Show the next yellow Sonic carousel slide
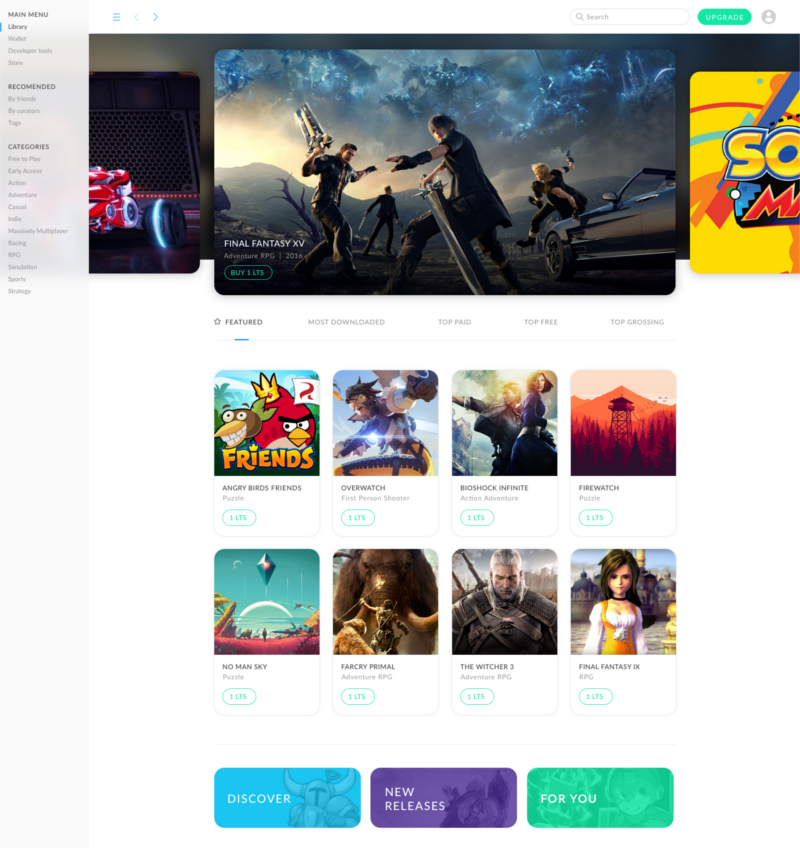The image size is (800, 848). pos(745,173)
